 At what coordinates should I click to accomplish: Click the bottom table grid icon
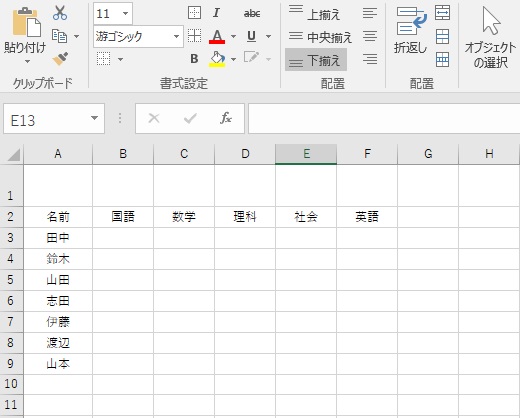coord(442,60)
